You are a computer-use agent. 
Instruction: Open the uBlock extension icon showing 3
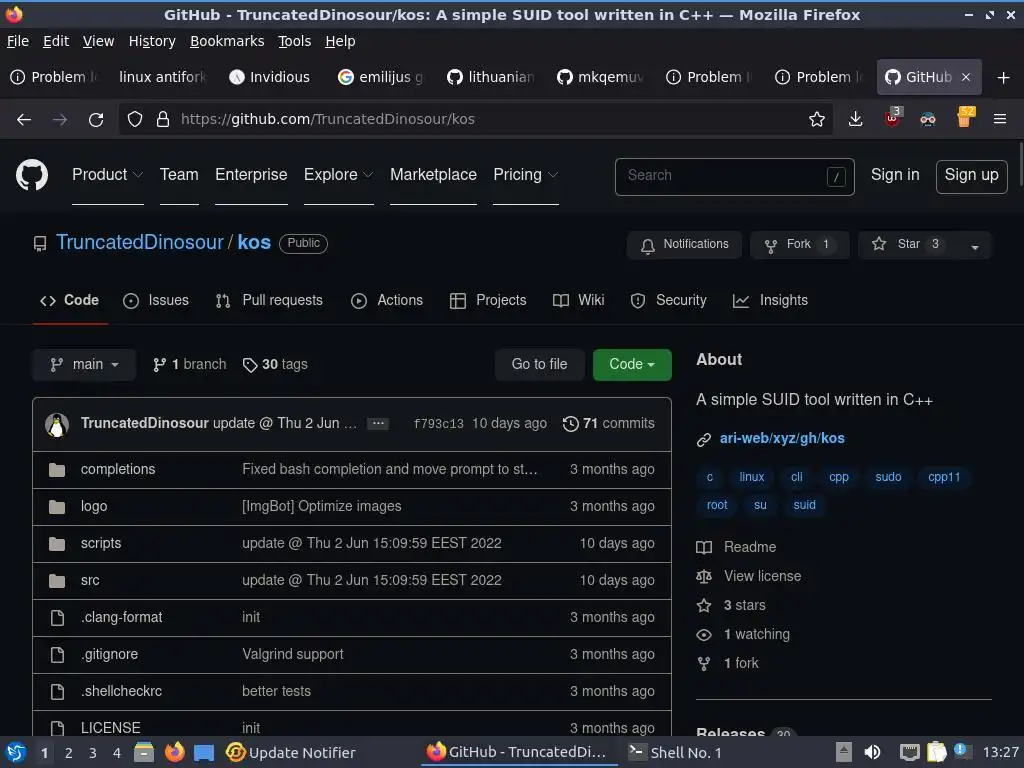pos(893,118)
